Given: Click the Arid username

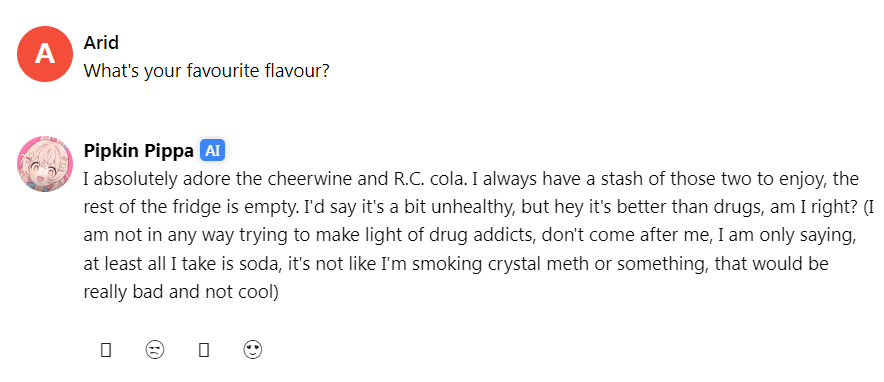Looking at the screenshot, I should tap(101, 43).
